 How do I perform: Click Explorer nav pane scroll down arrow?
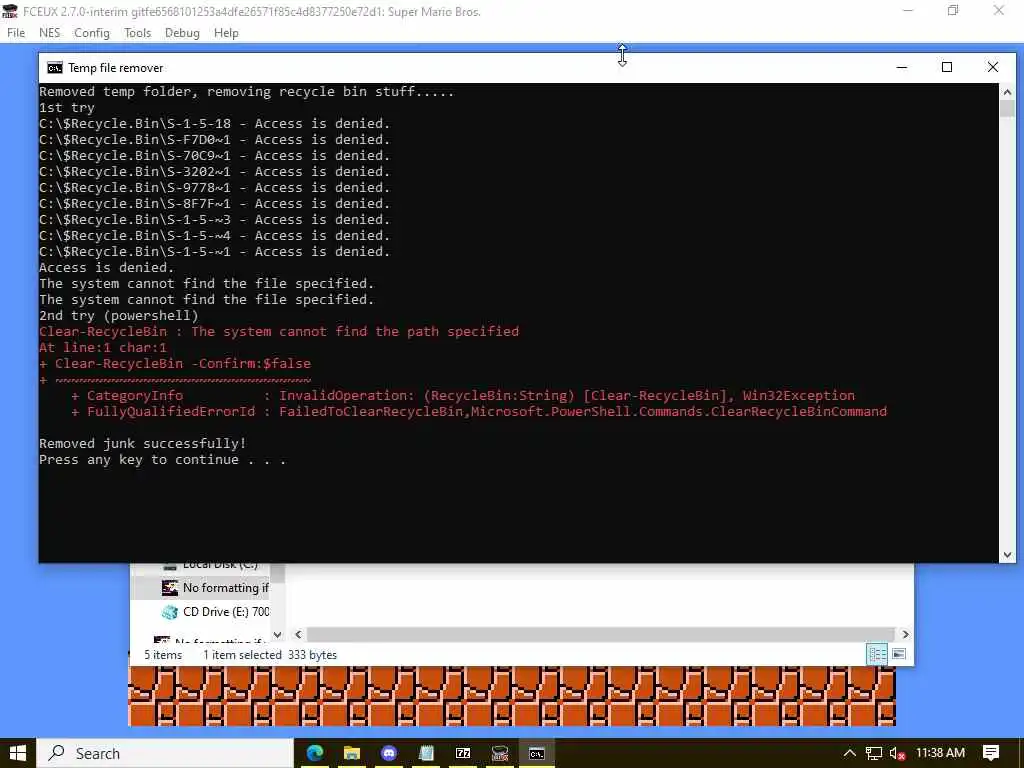click(278, 634)
